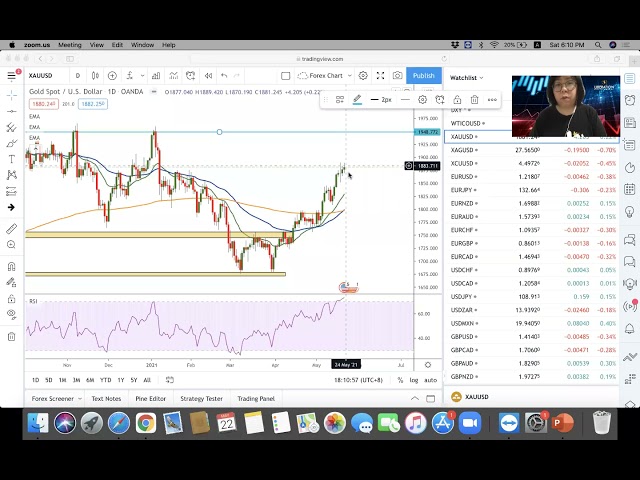Change line color with pencil color swatch

point(357,100)
